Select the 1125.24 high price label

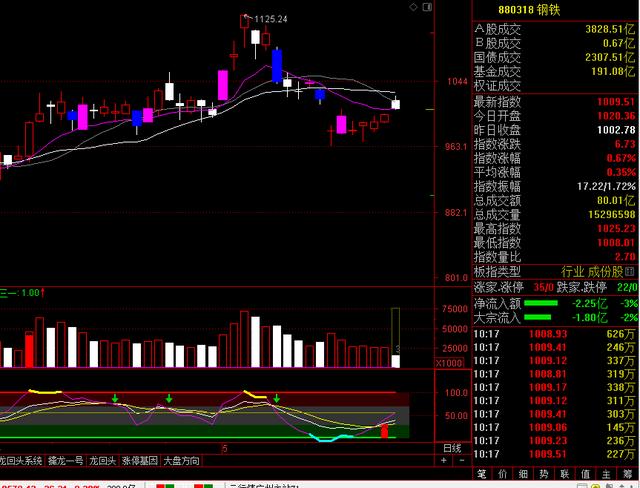tap(271, 19)
